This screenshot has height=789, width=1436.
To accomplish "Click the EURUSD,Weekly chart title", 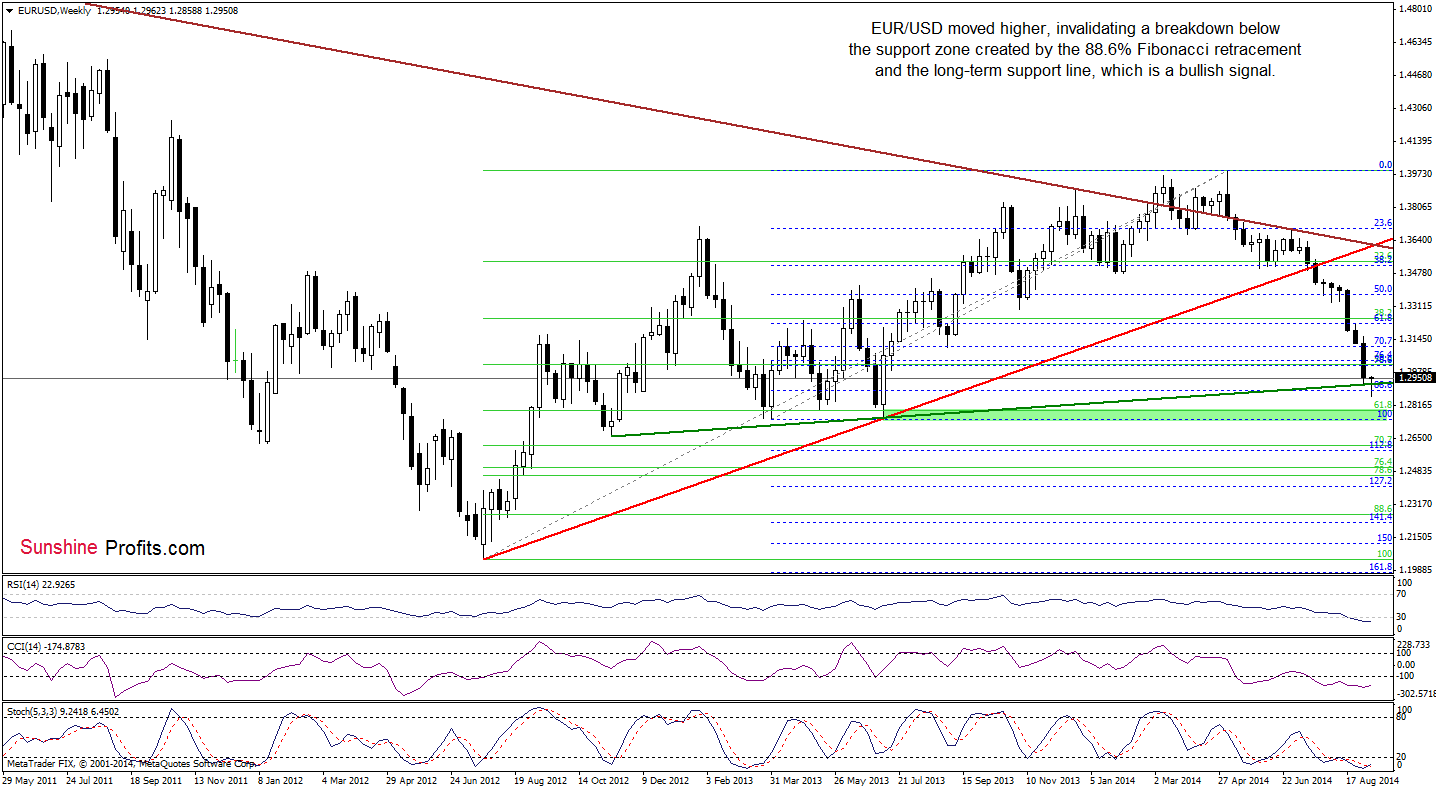I will tap(53, 10).
